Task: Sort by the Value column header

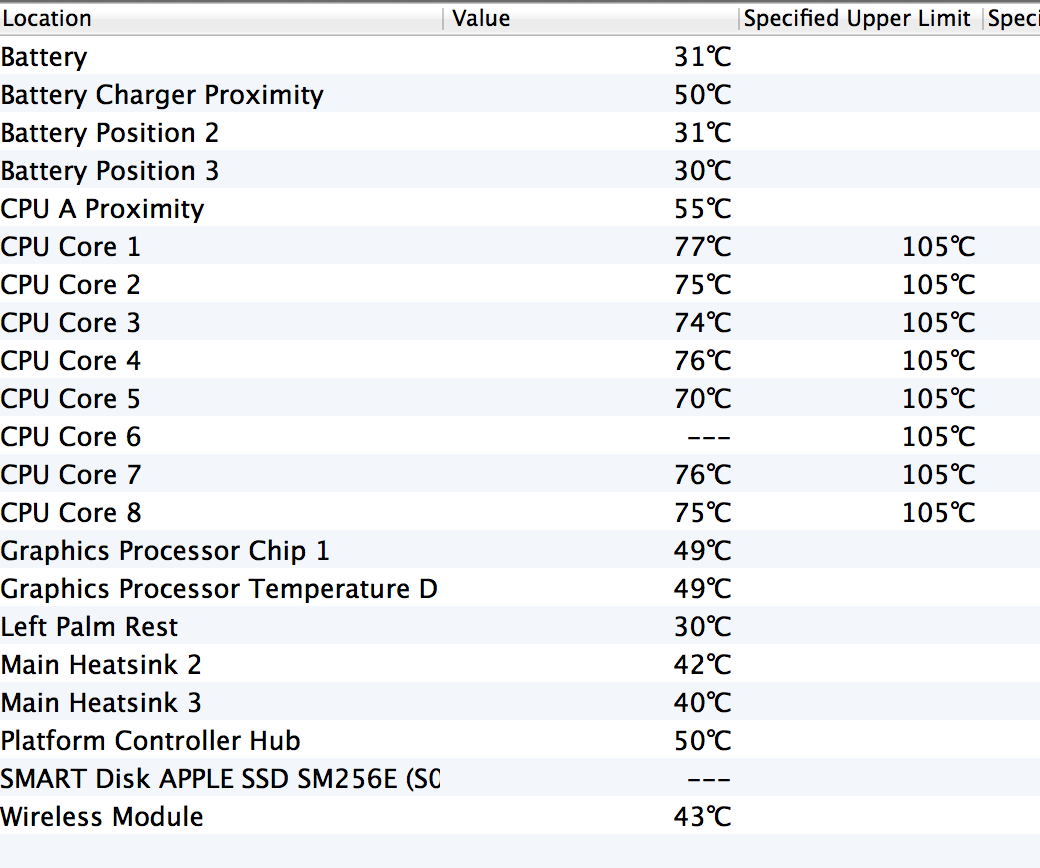Action: [590, 19]
